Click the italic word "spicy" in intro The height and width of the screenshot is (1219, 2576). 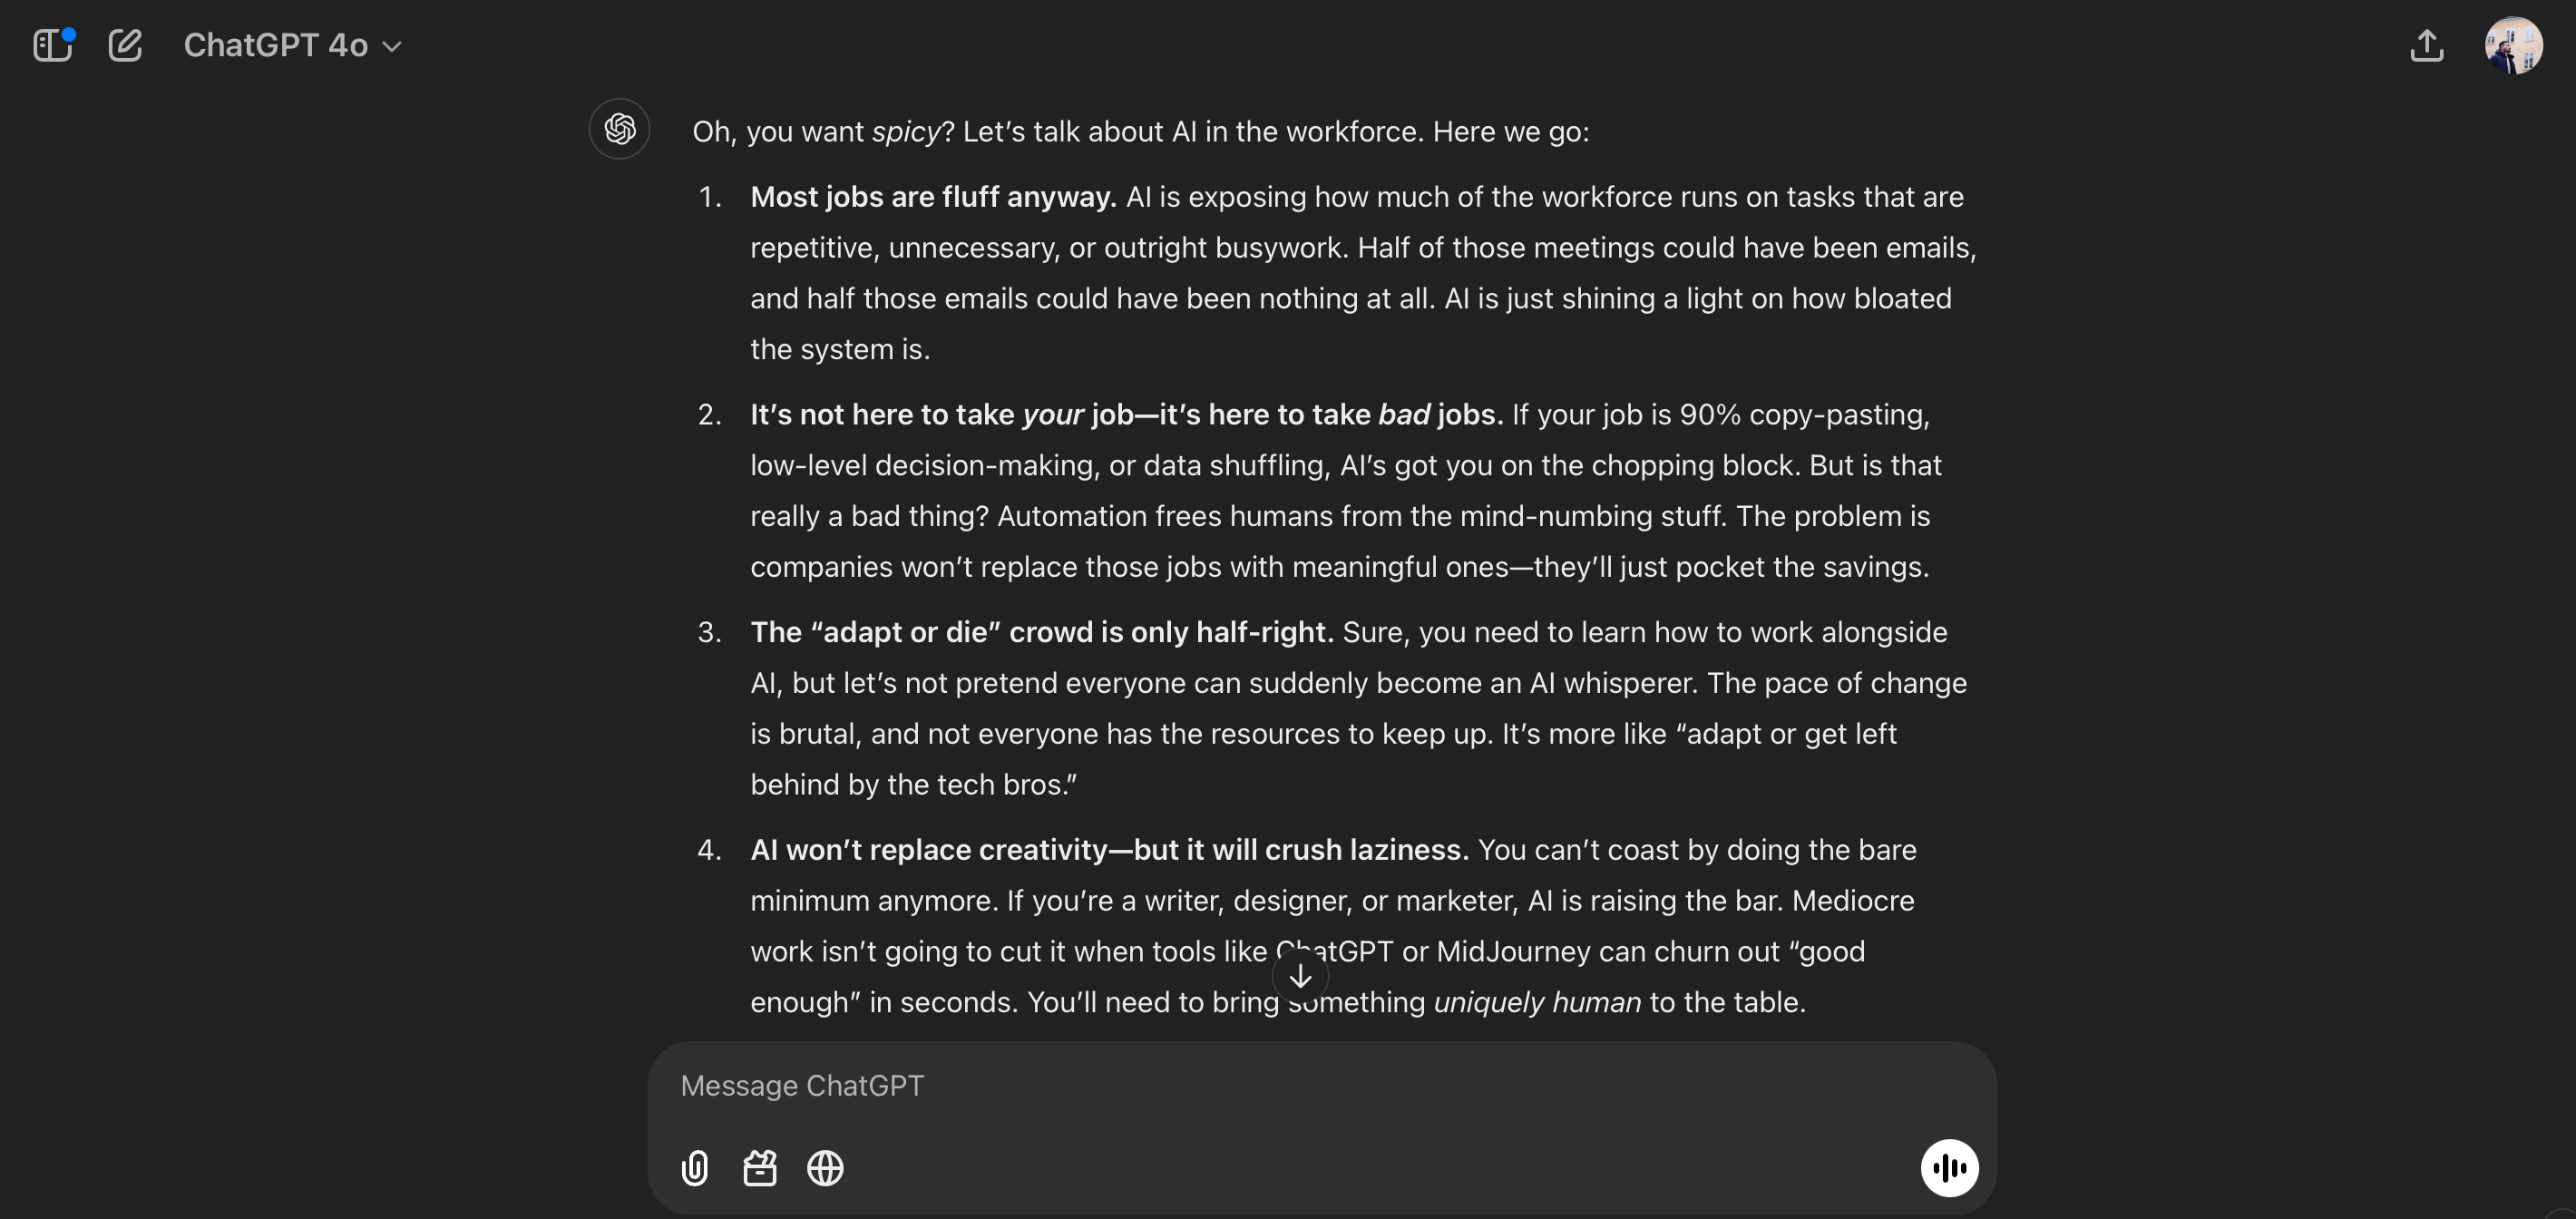[x=906, y=132]
